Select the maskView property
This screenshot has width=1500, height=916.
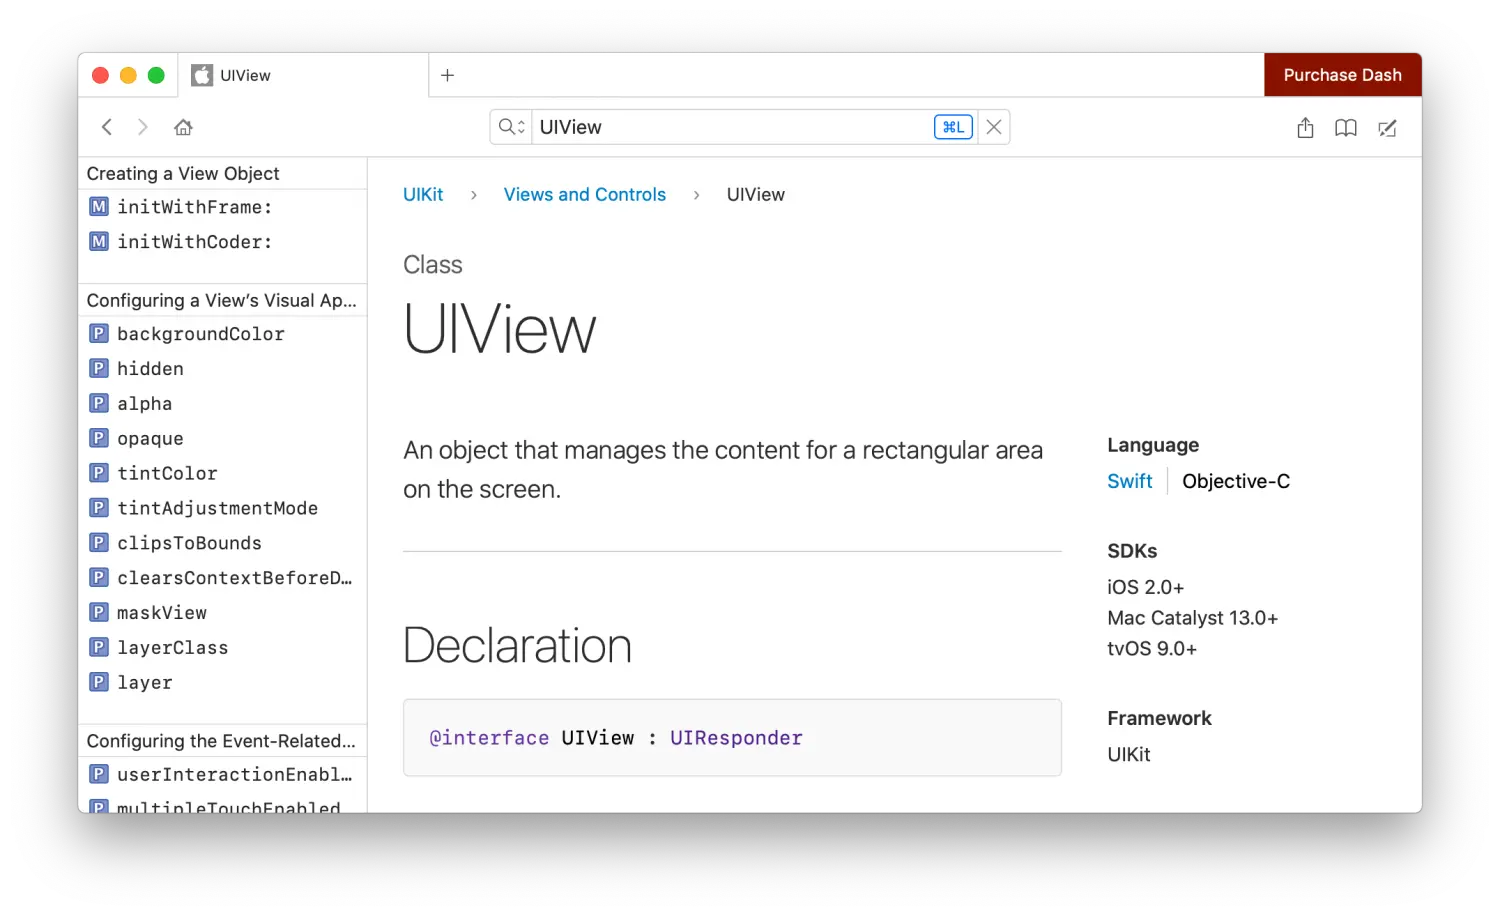pyautogui.click(x=222, y=613)
